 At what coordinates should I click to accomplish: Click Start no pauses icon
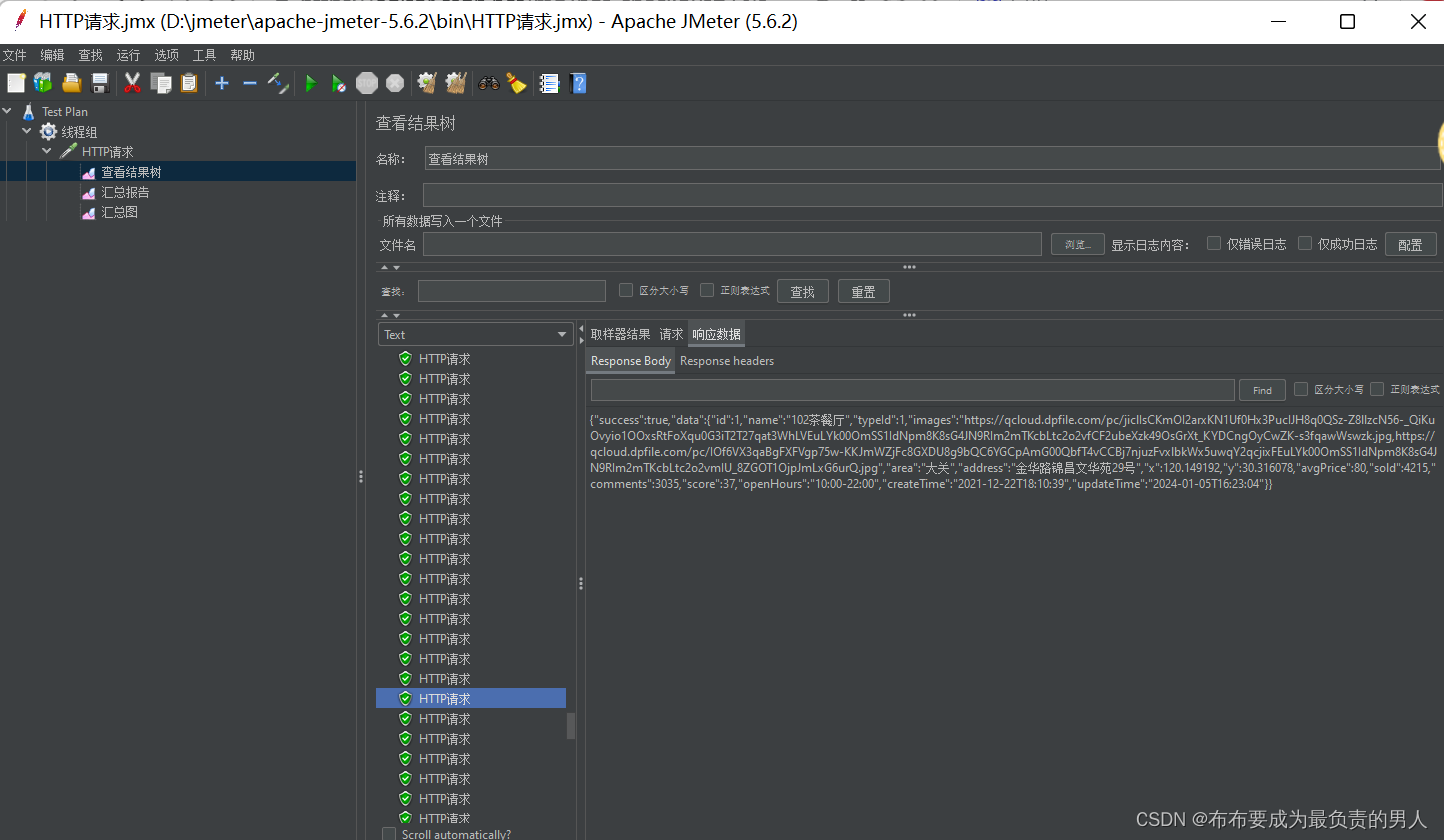(x=339, y=83)
